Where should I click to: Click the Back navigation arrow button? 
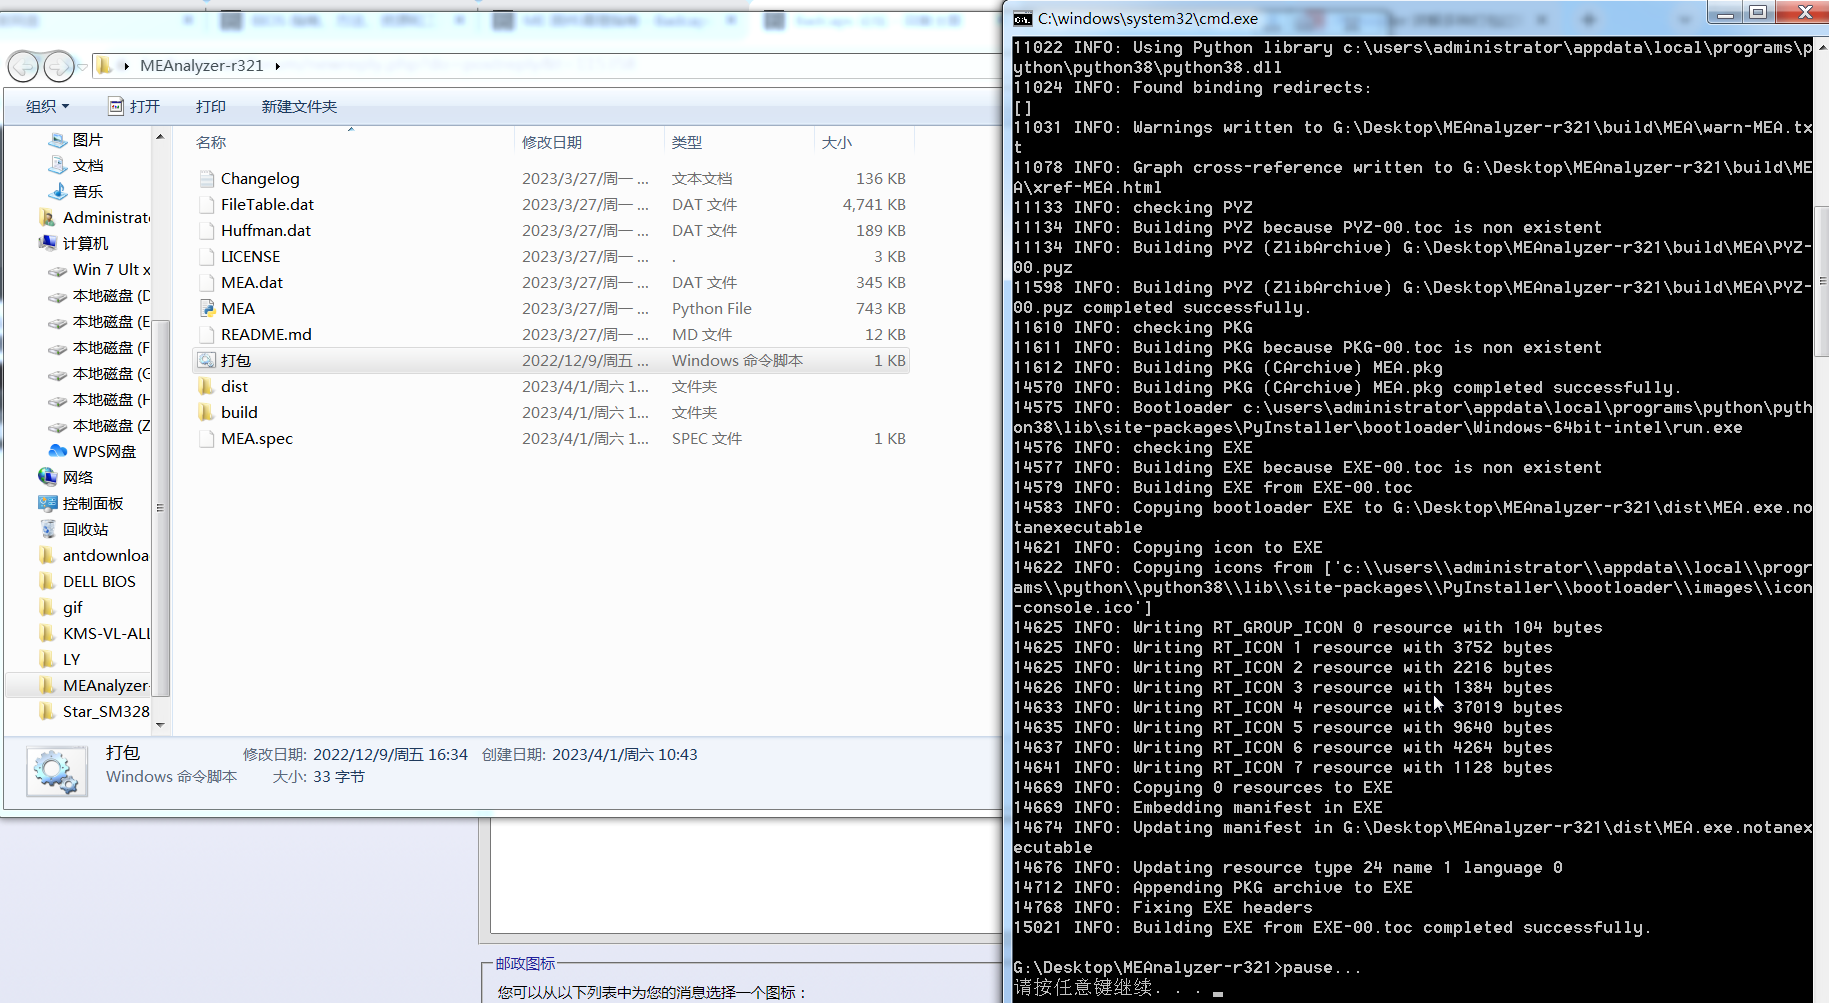pyautogui.click(x=24, y=66)
